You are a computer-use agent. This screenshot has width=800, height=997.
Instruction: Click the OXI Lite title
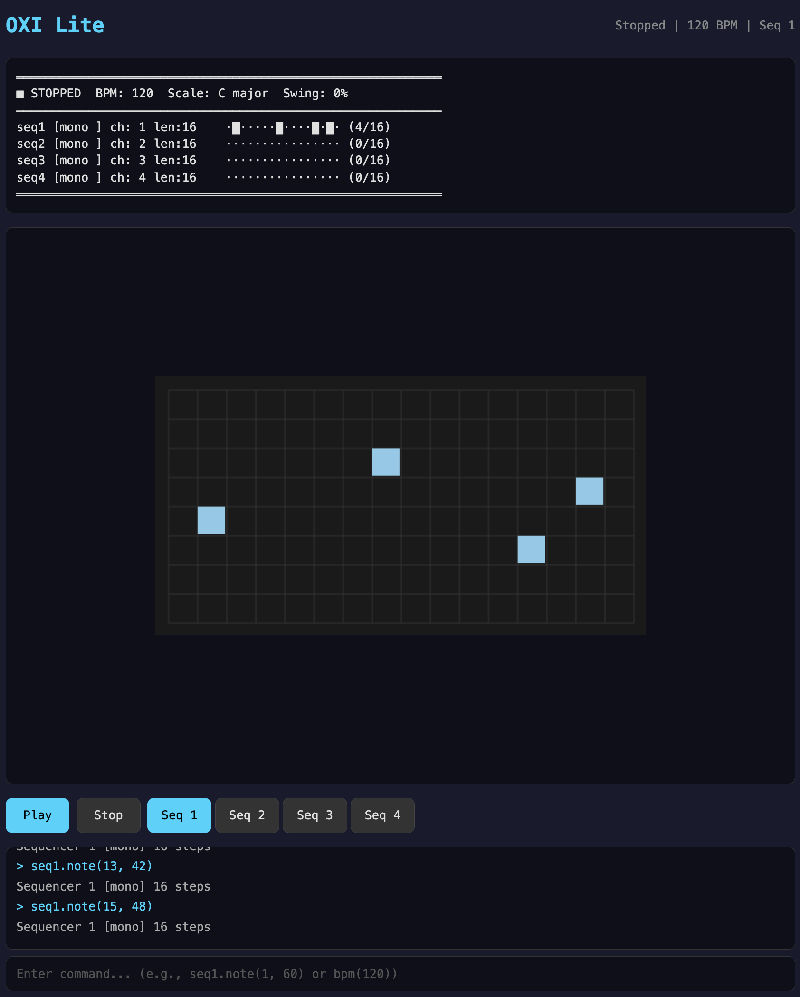coord(55,25)
